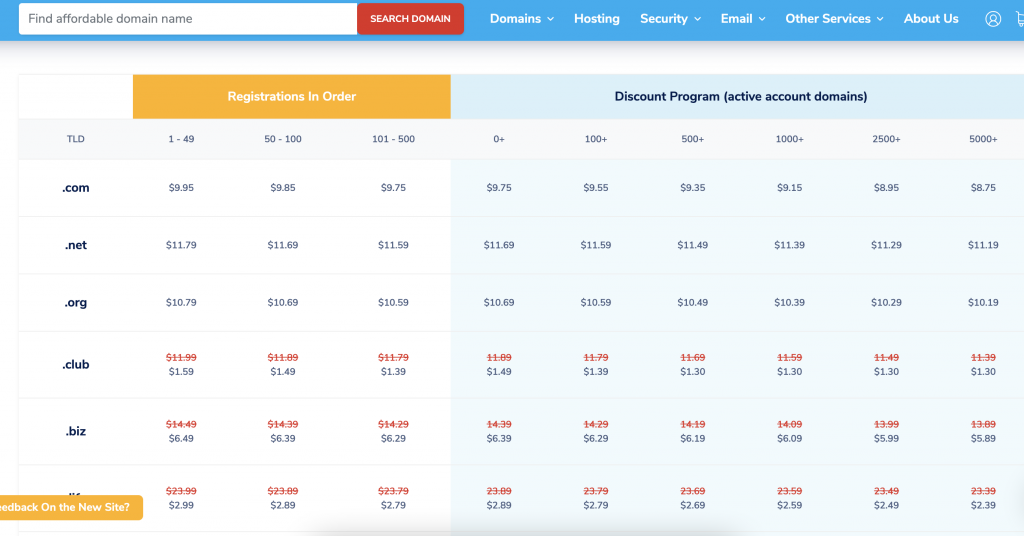This screenshot has height=536, width=1024.
Task: Choose the .club TLD row label
Action: coord(76,364)
